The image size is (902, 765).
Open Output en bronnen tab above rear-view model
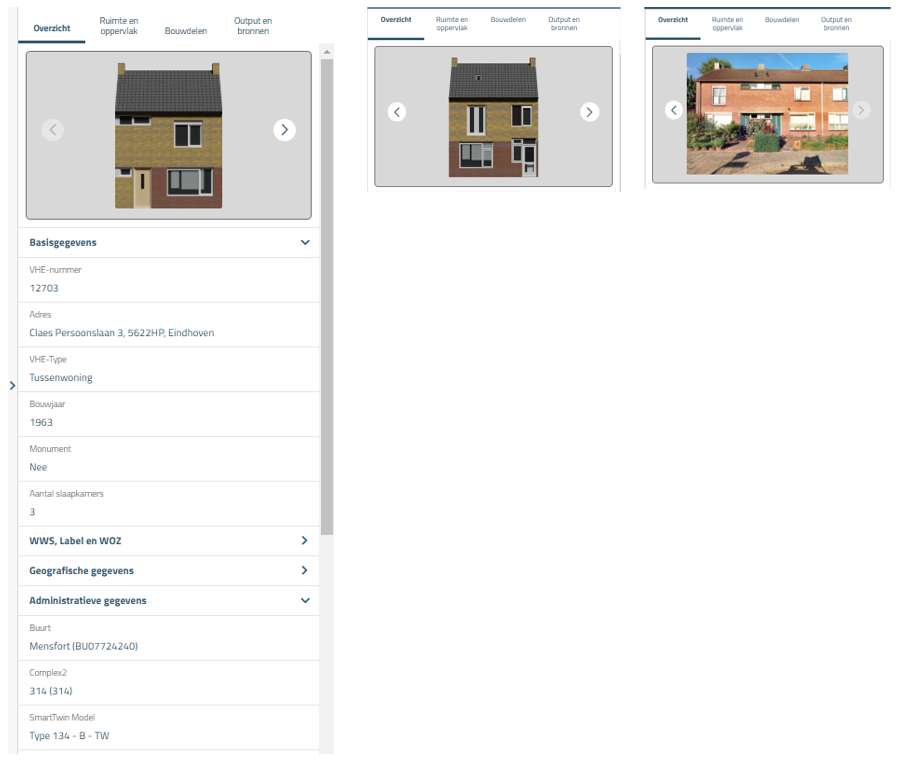tap(564, 23)
